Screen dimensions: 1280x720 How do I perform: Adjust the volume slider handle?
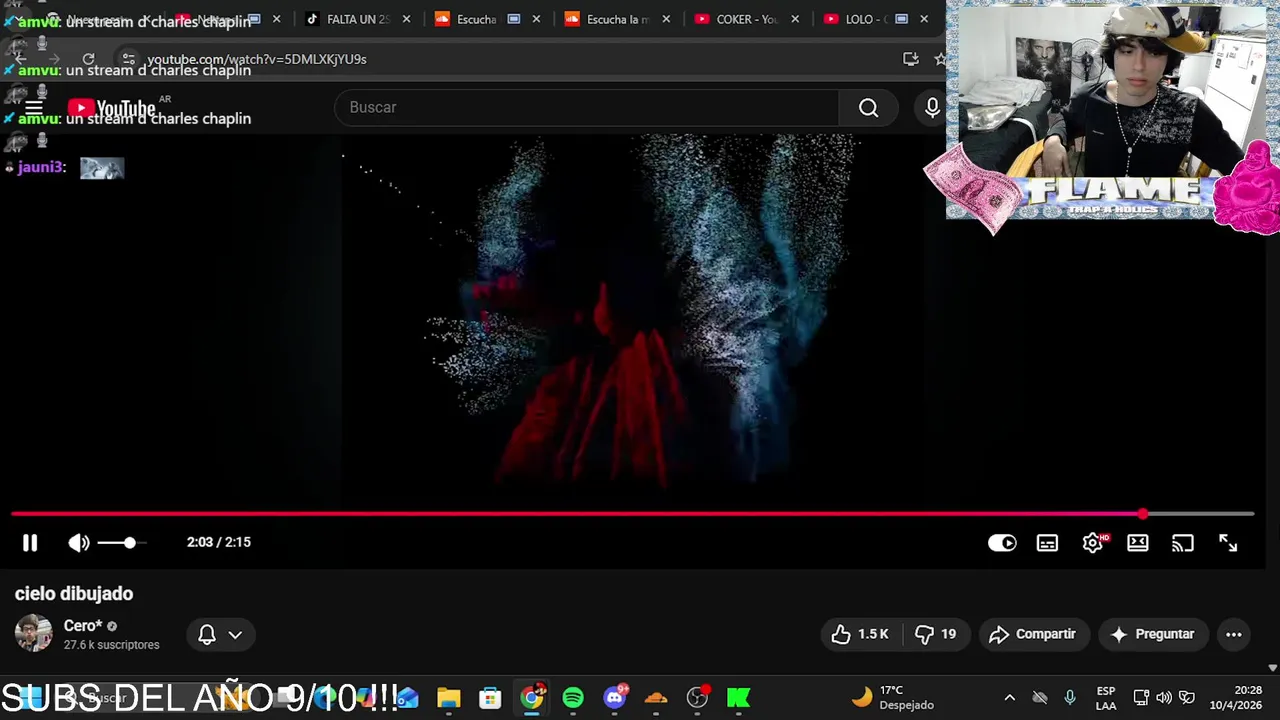pyautogui.click(x=129, y=542)
